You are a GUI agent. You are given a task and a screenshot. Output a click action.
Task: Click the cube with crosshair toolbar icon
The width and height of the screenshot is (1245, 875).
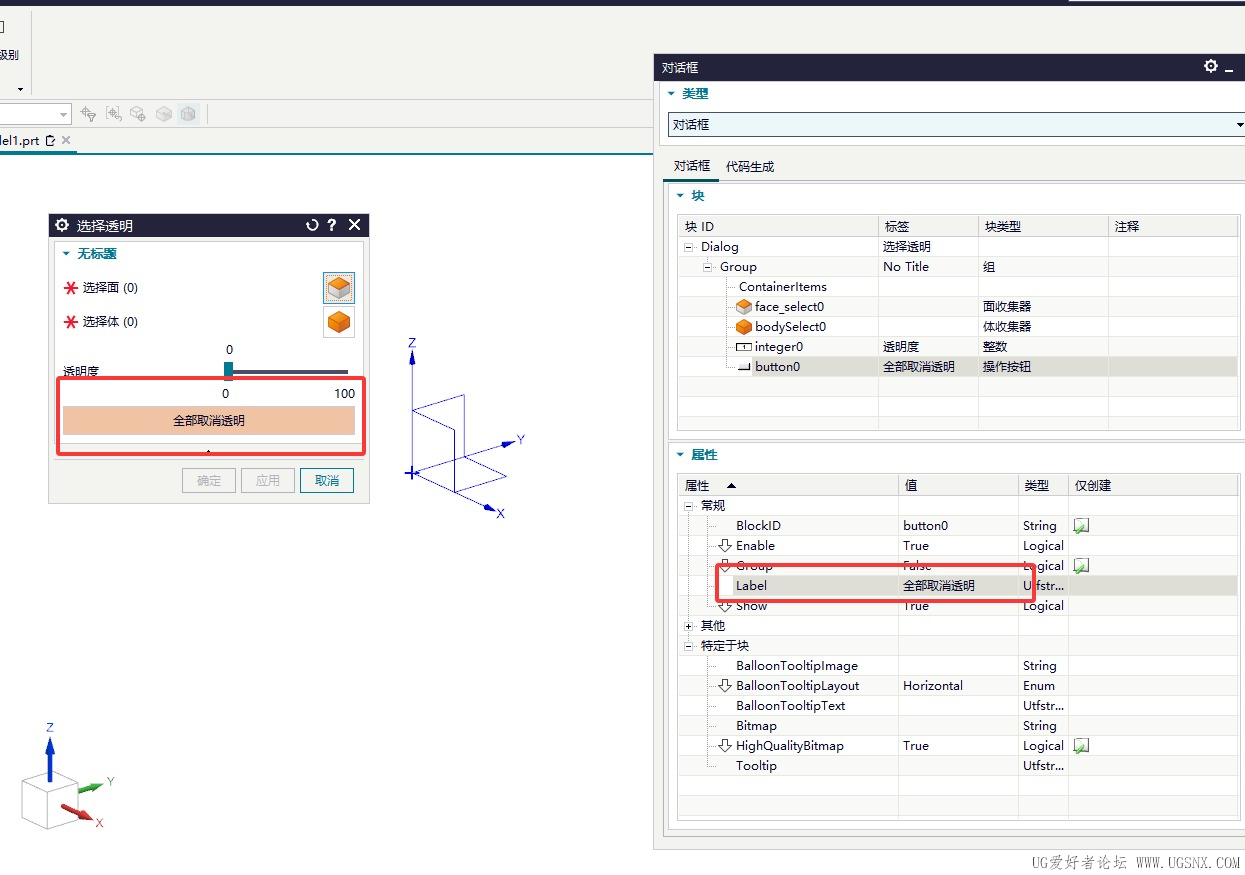(x=138, y=114)
